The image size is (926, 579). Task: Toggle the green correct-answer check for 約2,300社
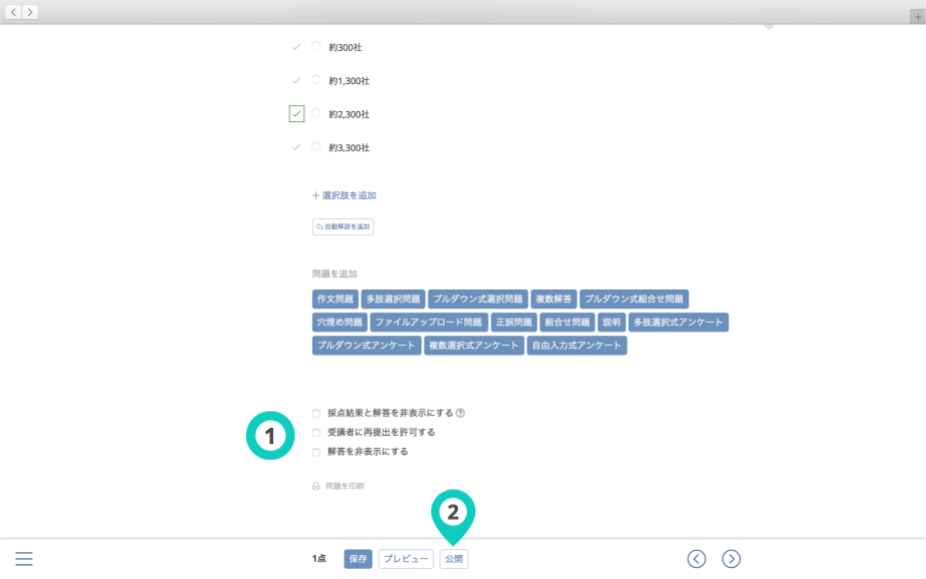(x=296, y=114)
